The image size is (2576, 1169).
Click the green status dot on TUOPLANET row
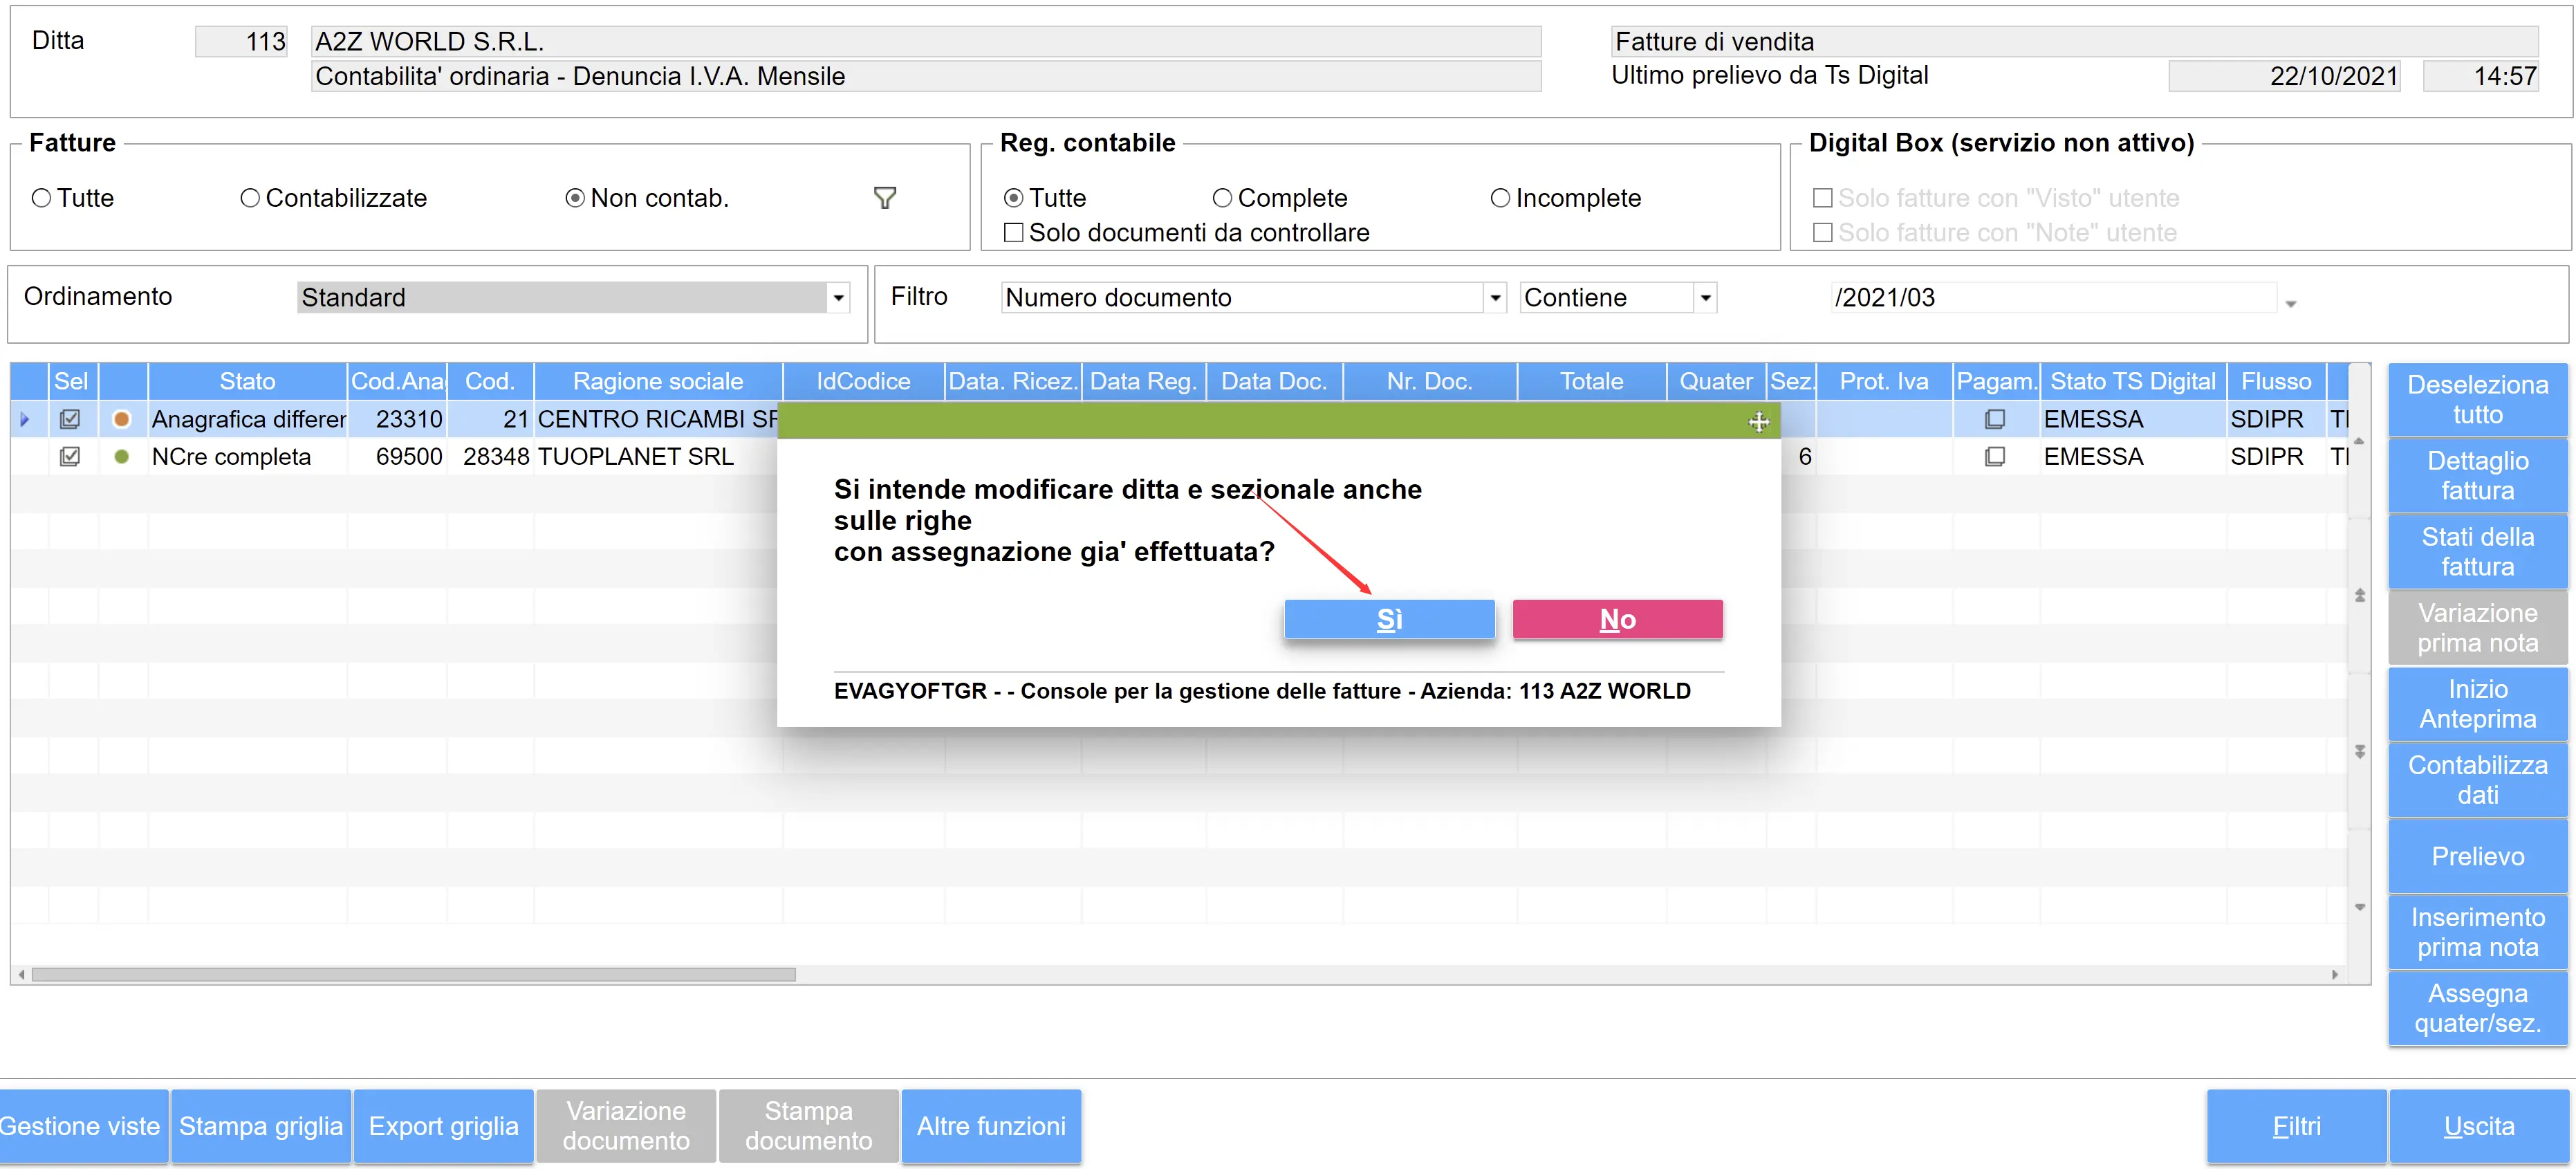point(122,457)
